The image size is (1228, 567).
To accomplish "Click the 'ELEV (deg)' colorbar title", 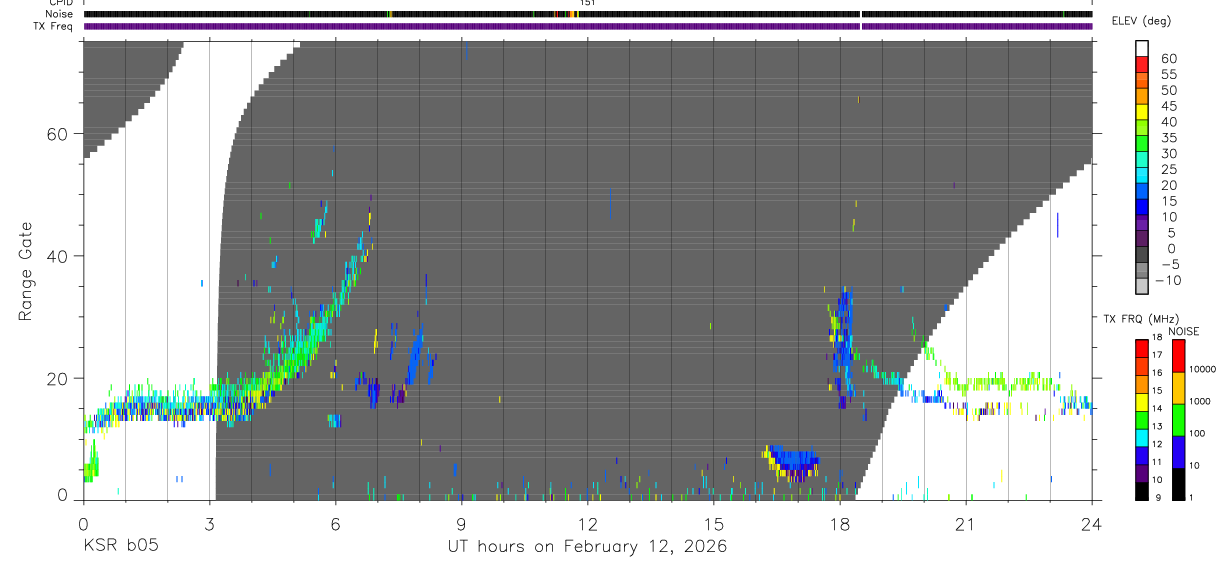I will point(1141,21).
